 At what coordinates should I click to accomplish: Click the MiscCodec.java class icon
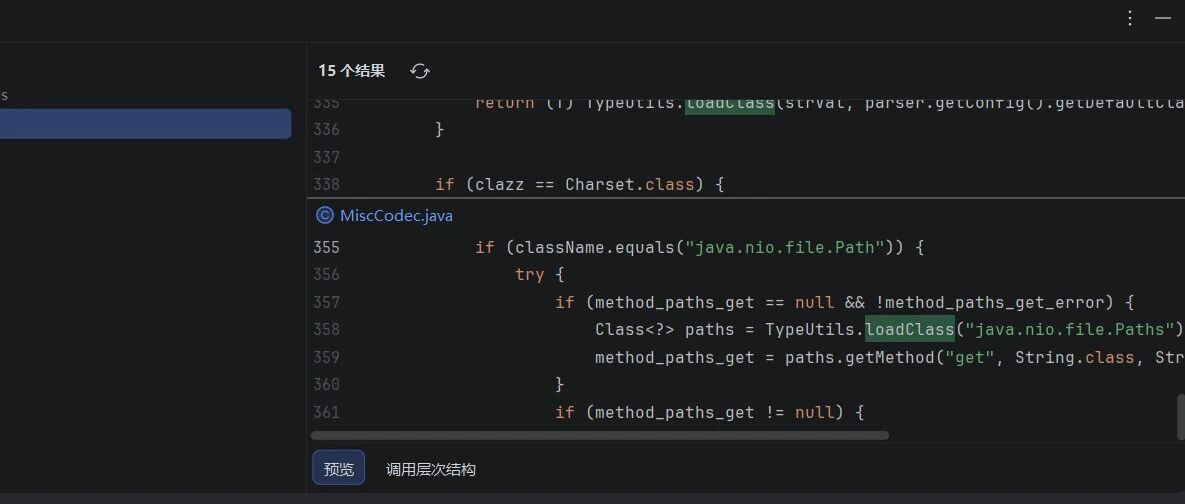pos(325,215)
